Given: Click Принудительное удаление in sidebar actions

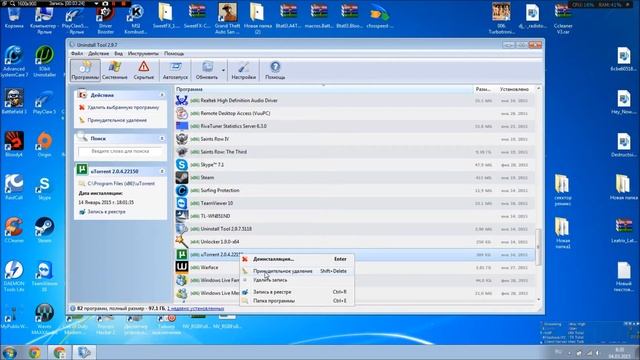Looking at the screenshot, I should 117,120.
